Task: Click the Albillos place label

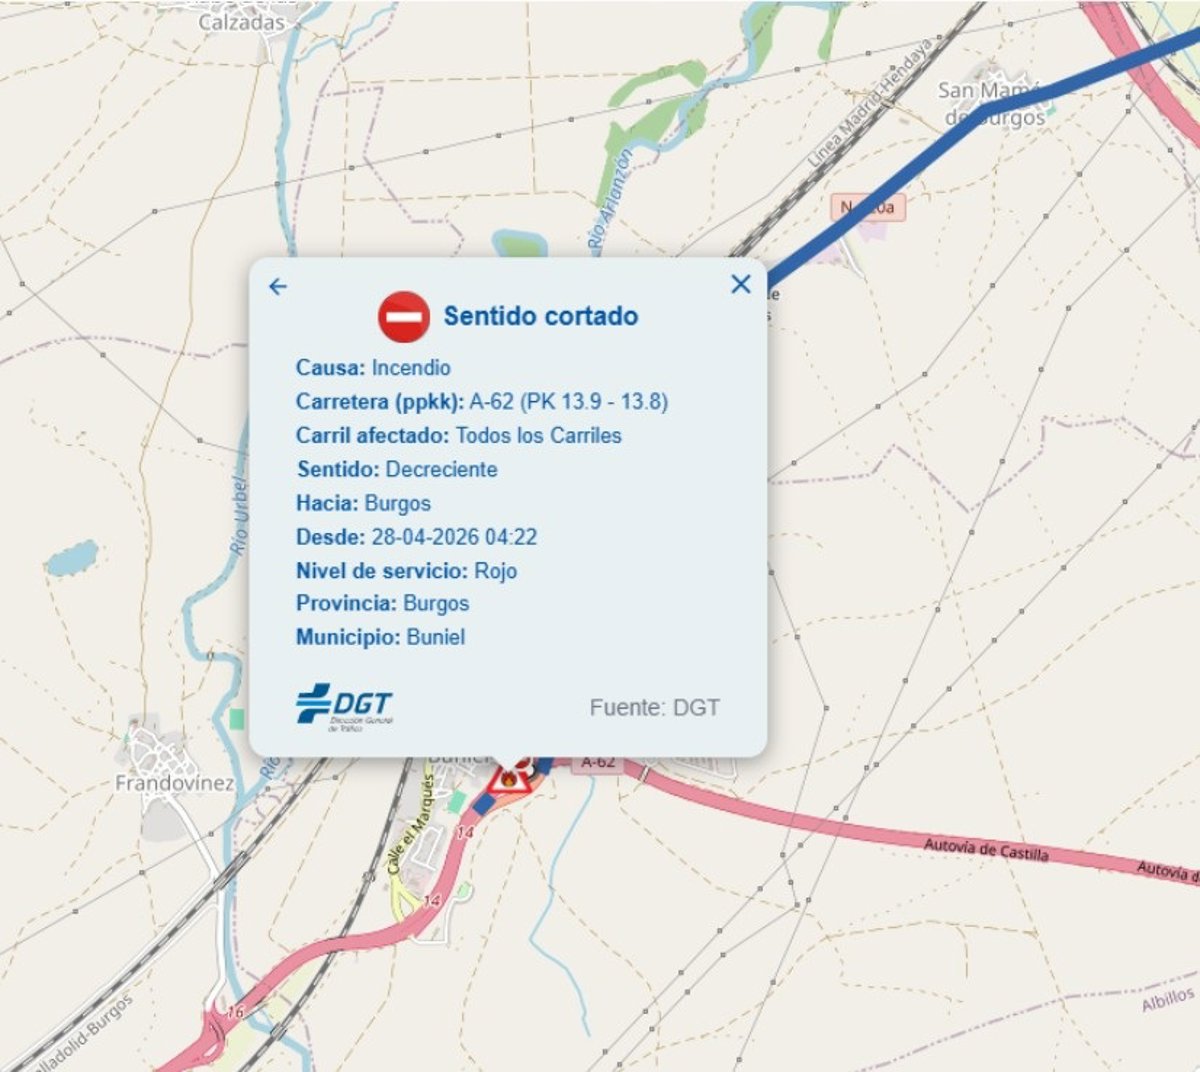Action: [x=1168, y=998]
